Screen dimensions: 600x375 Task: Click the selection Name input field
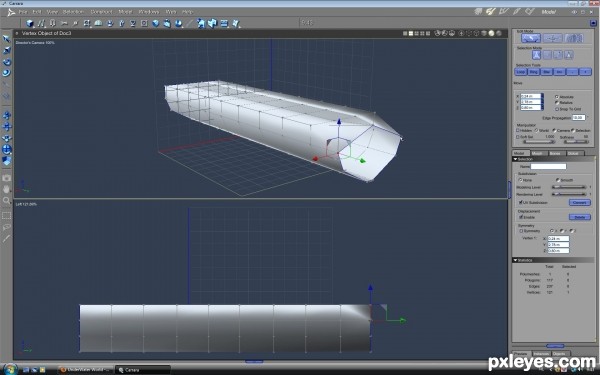tap(548, 166)
